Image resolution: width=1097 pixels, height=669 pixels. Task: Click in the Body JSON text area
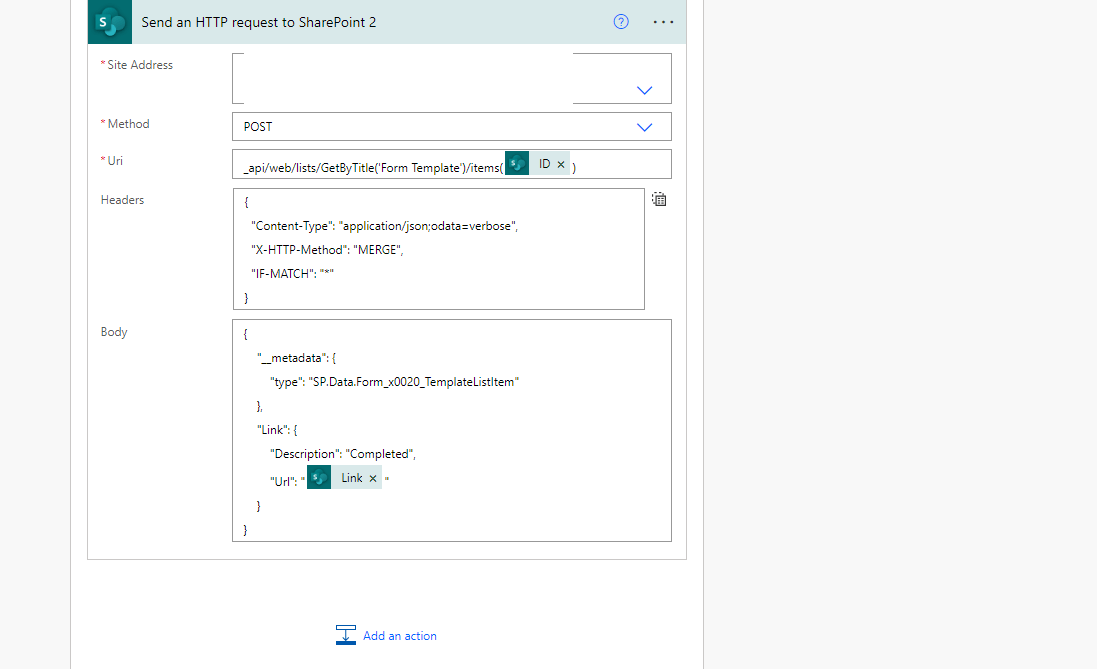click(452, 430)
